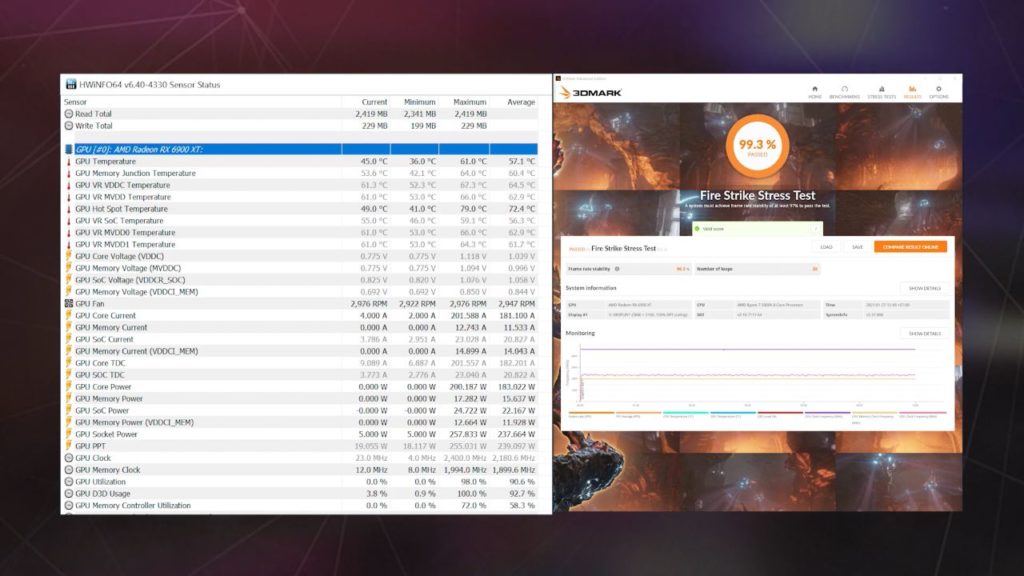Click the Save result button
The width and height of the screenshot is (1024, 576).
click(x=857, y=247)
